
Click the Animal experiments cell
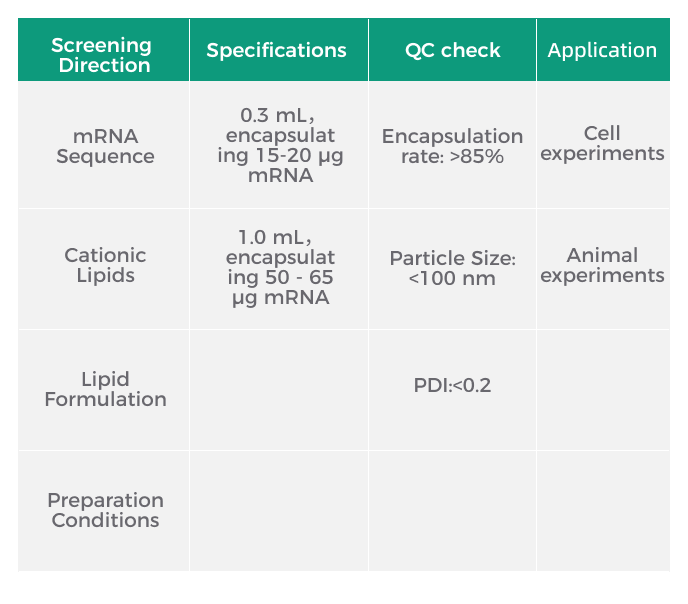click(x=603, y=269)
